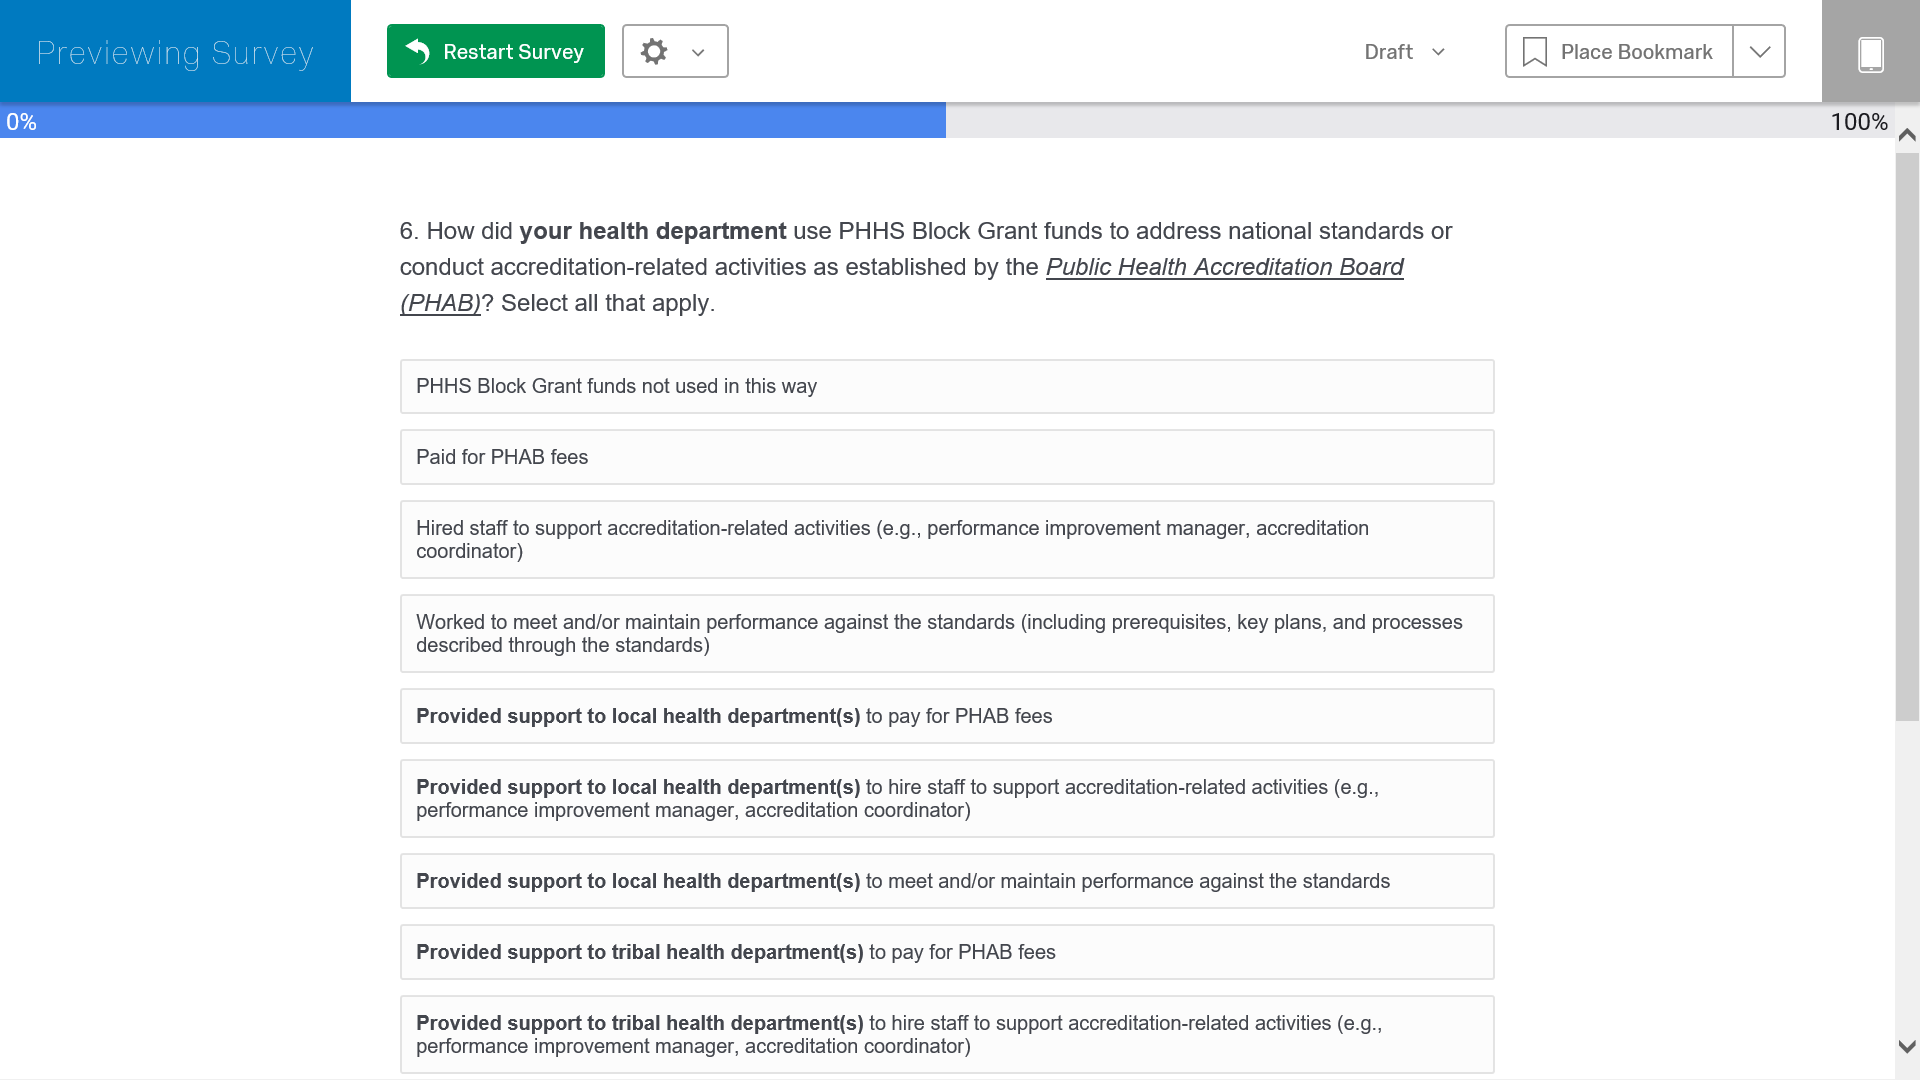Click the bookmark icon

pos(1534,52)
